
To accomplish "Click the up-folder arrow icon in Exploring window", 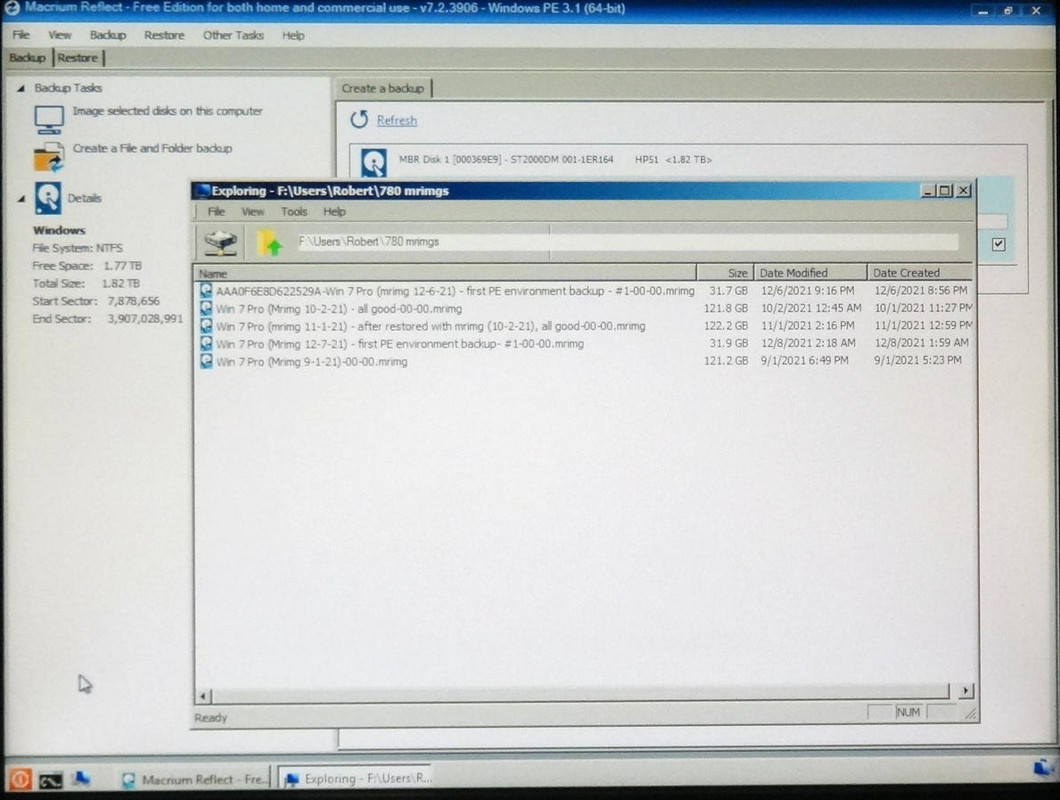I will (269, 242).
